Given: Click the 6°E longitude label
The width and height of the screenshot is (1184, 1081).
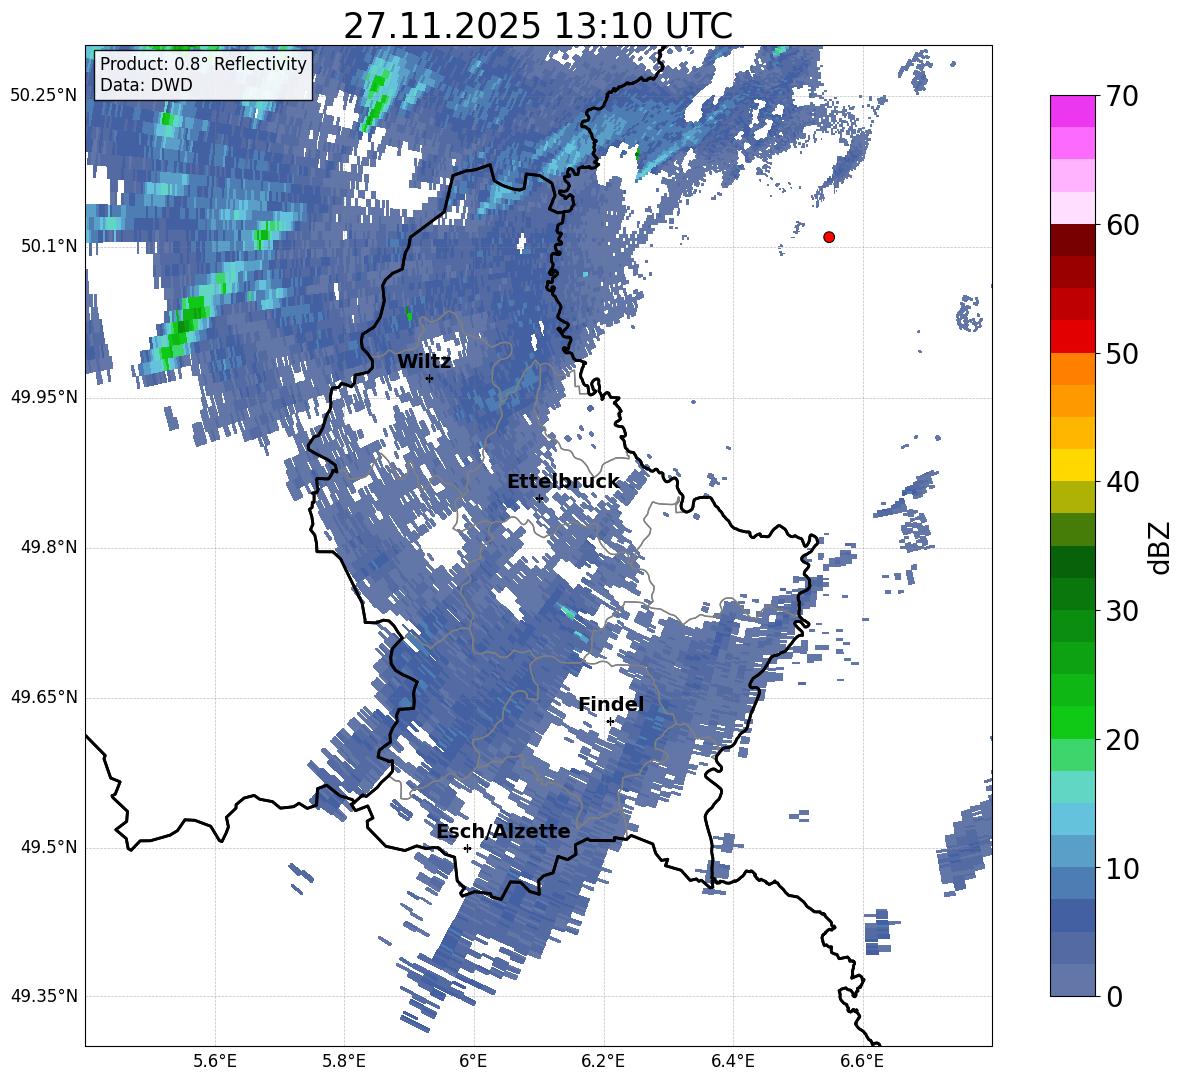Looking at the screenshot, I should click(473, 1061).
